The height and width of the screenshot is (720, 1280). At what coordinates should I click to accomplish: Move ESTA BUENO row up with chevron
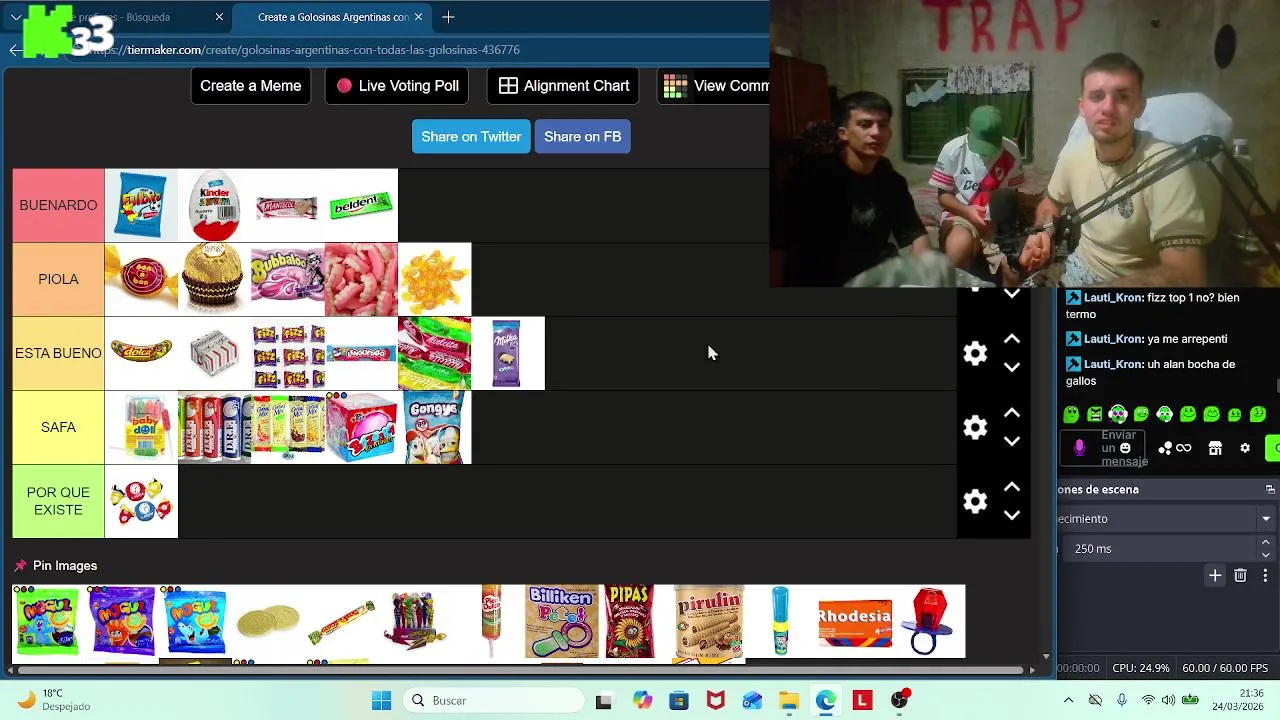1011,340
